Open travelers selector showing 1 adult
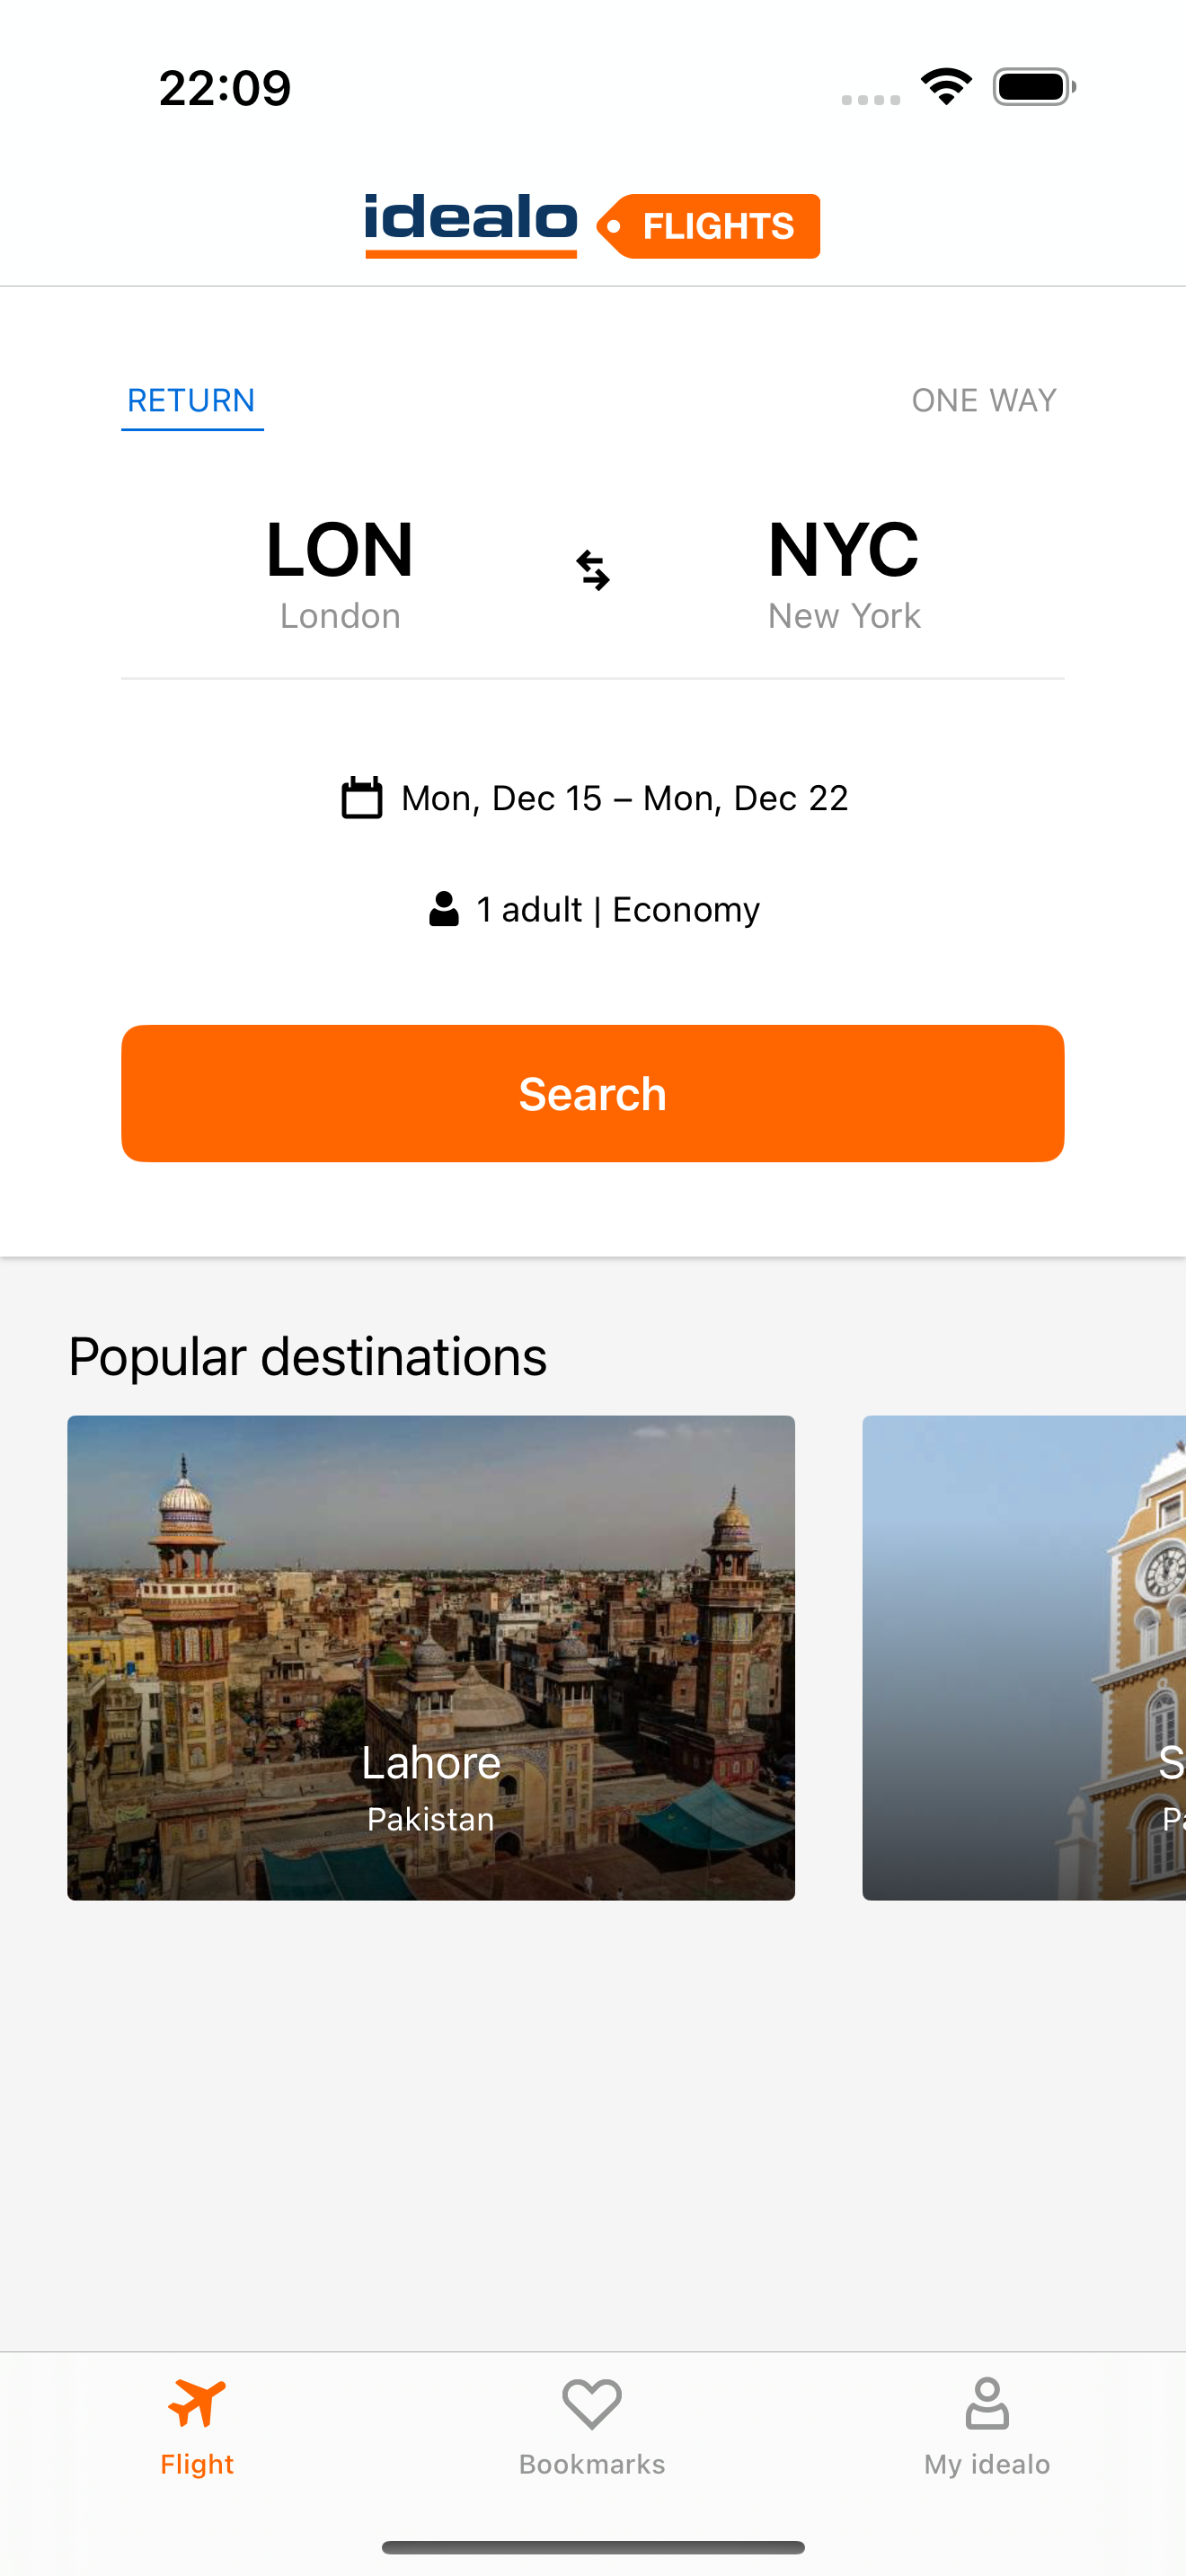This screenshot has width=1186, height=2576. tap(595, 908)
